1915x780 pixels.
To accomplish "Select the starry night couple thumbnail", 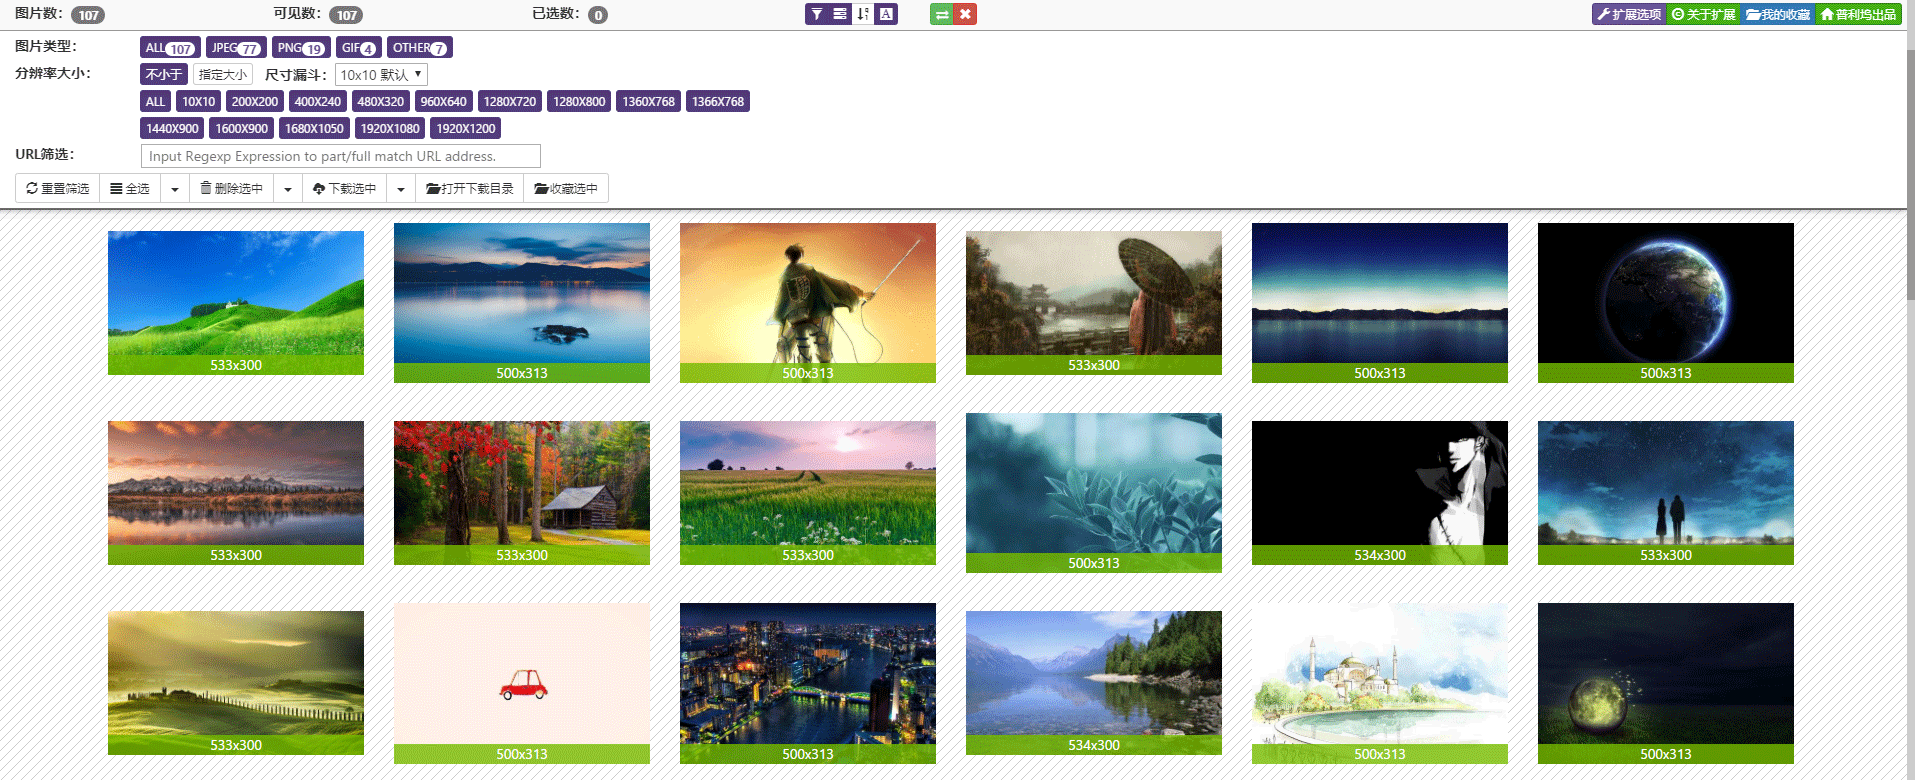I will pyautogui.click(x=1666, y=493).
